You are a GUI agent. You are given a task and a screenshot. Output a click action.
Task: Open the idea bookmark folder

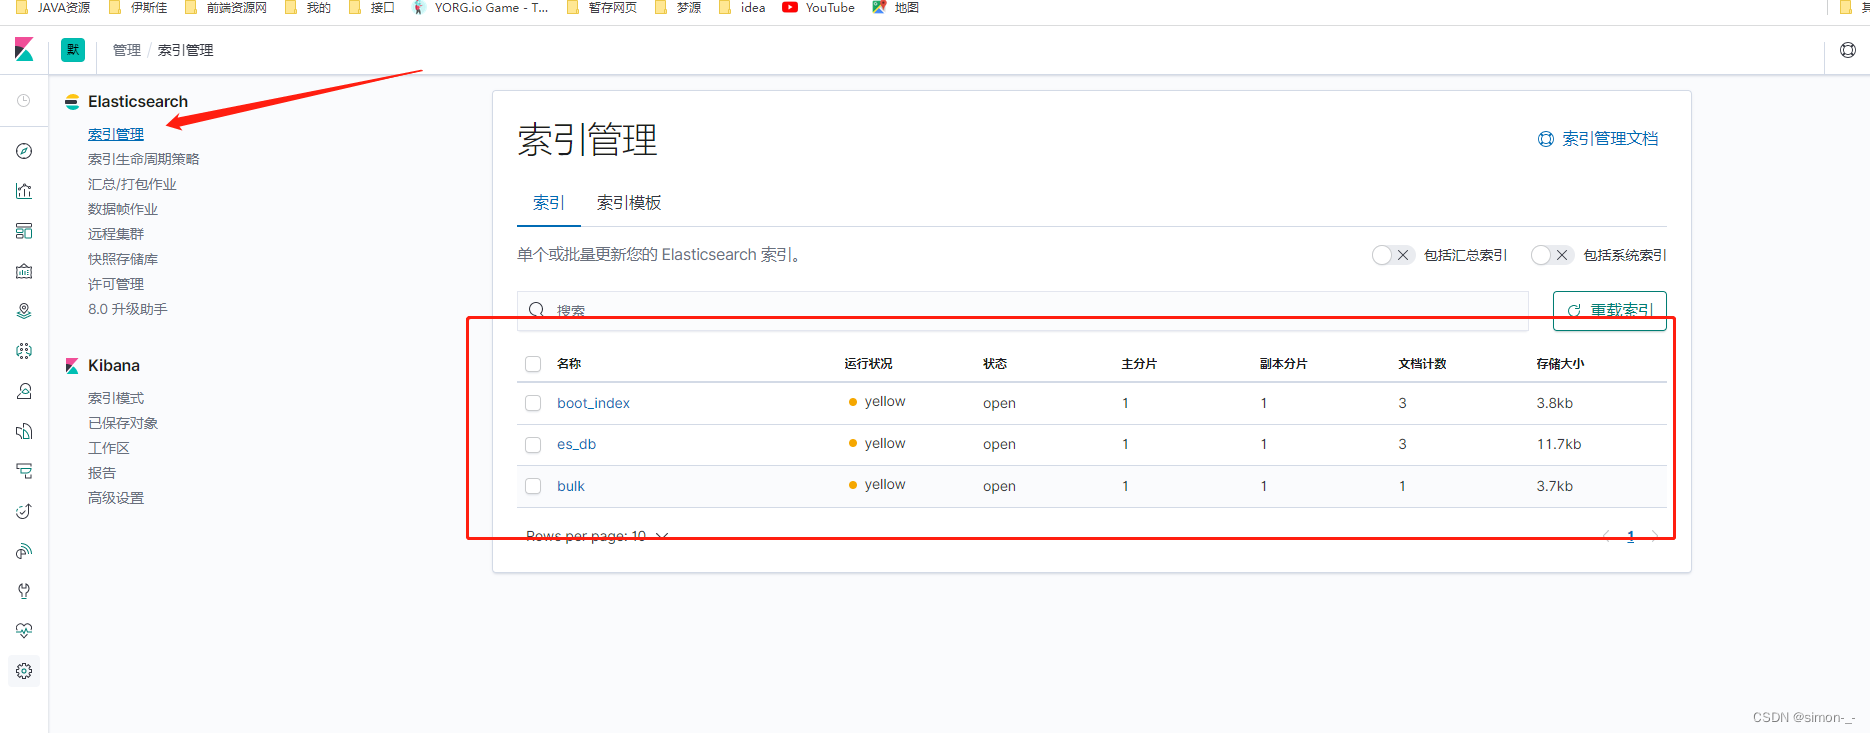coord(742,7)
